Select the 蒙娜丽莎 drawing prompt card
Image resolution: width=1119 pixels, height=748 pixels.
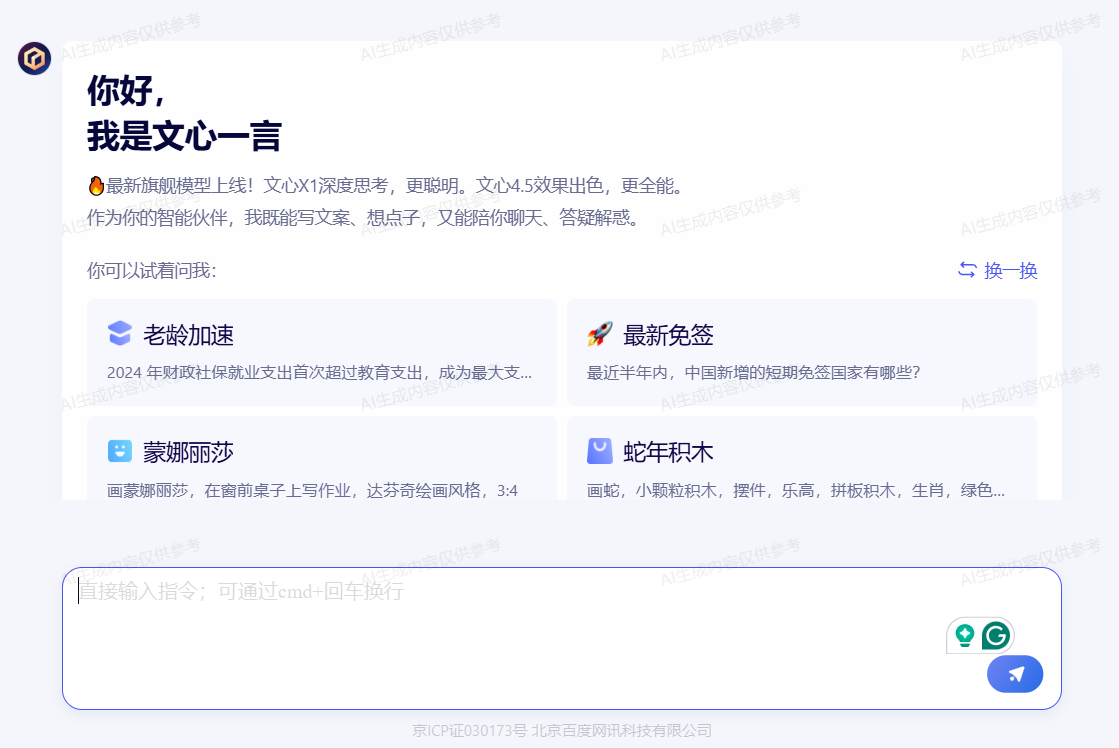322,465
